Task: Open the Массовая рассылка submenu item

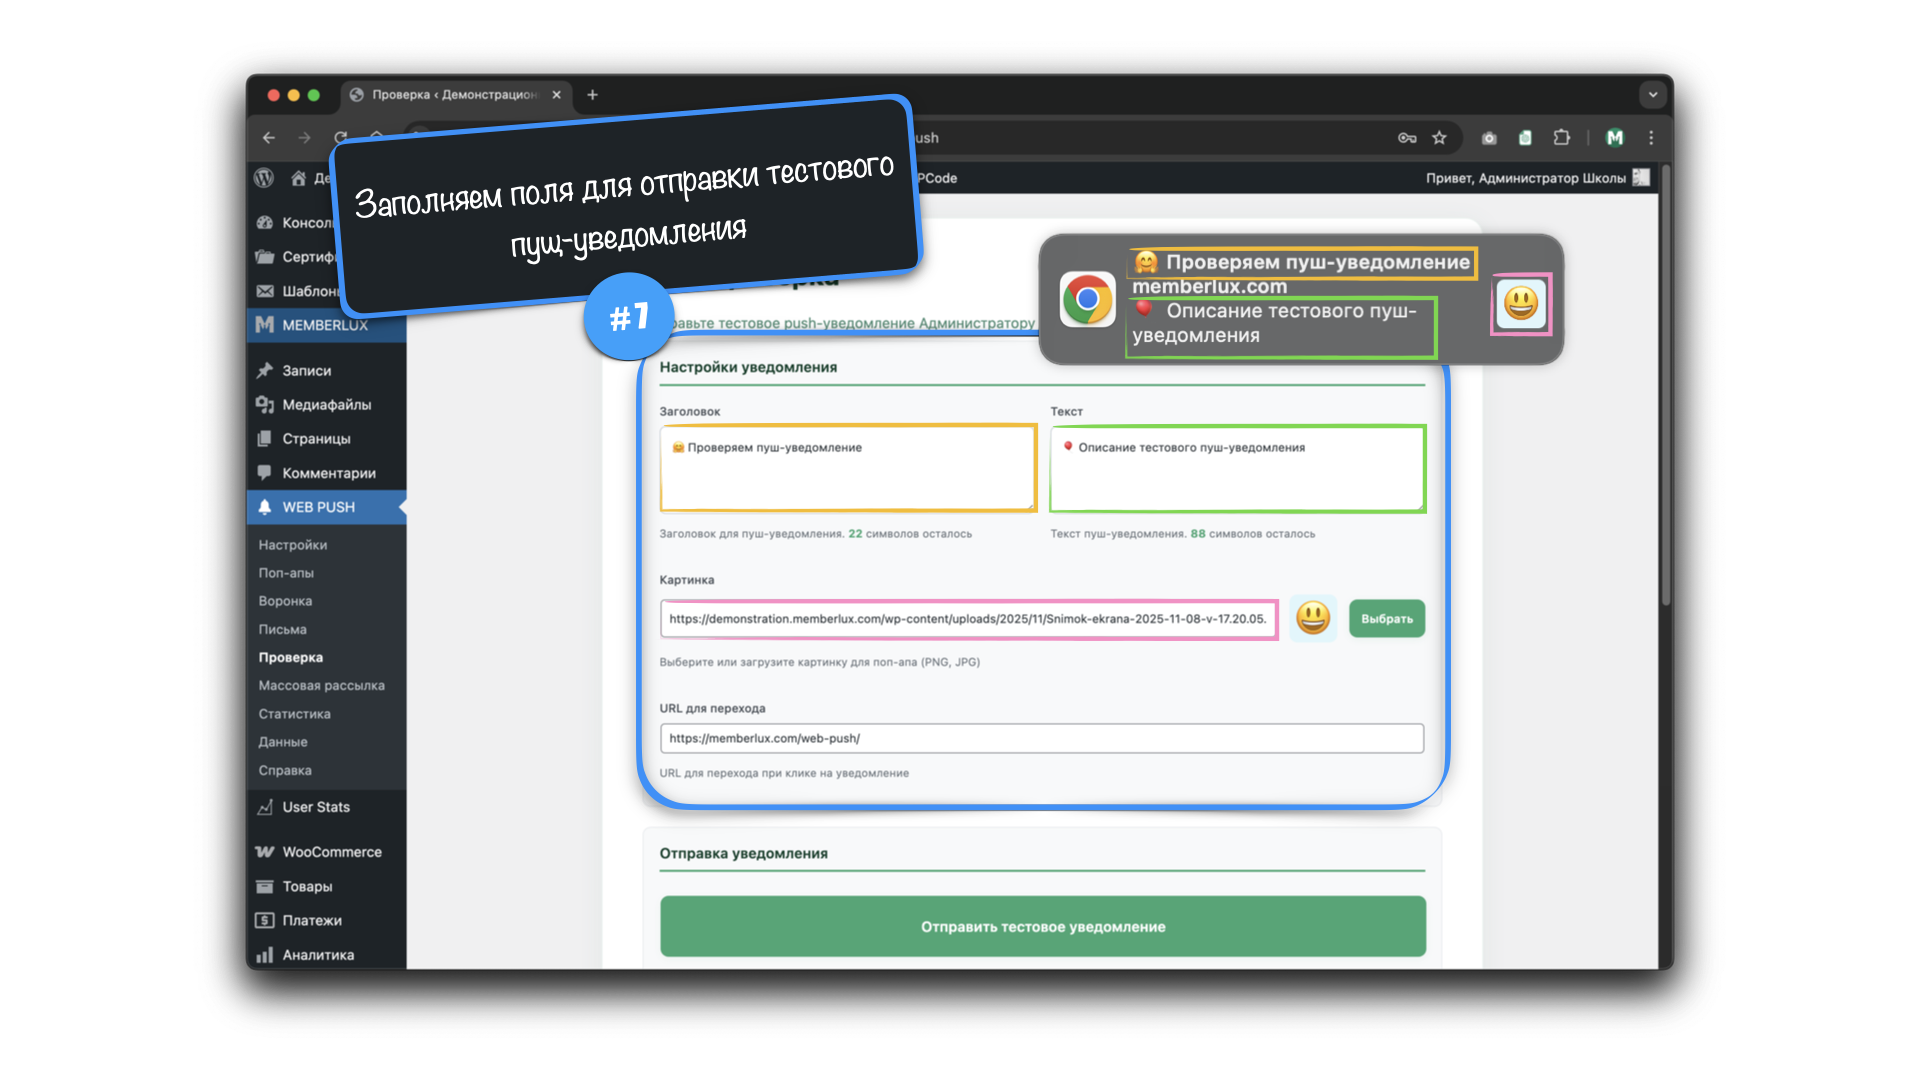Action: pos(321,686)
